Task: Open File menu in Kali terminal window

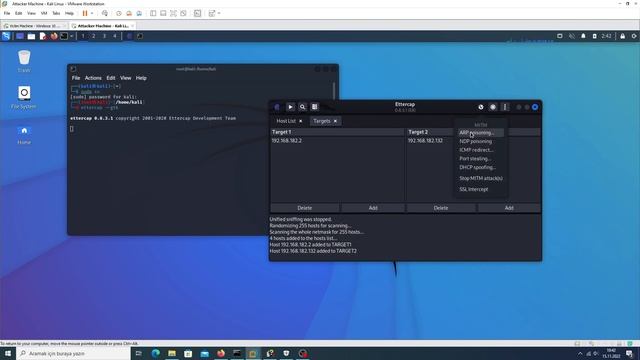Action: coord(76,78)
